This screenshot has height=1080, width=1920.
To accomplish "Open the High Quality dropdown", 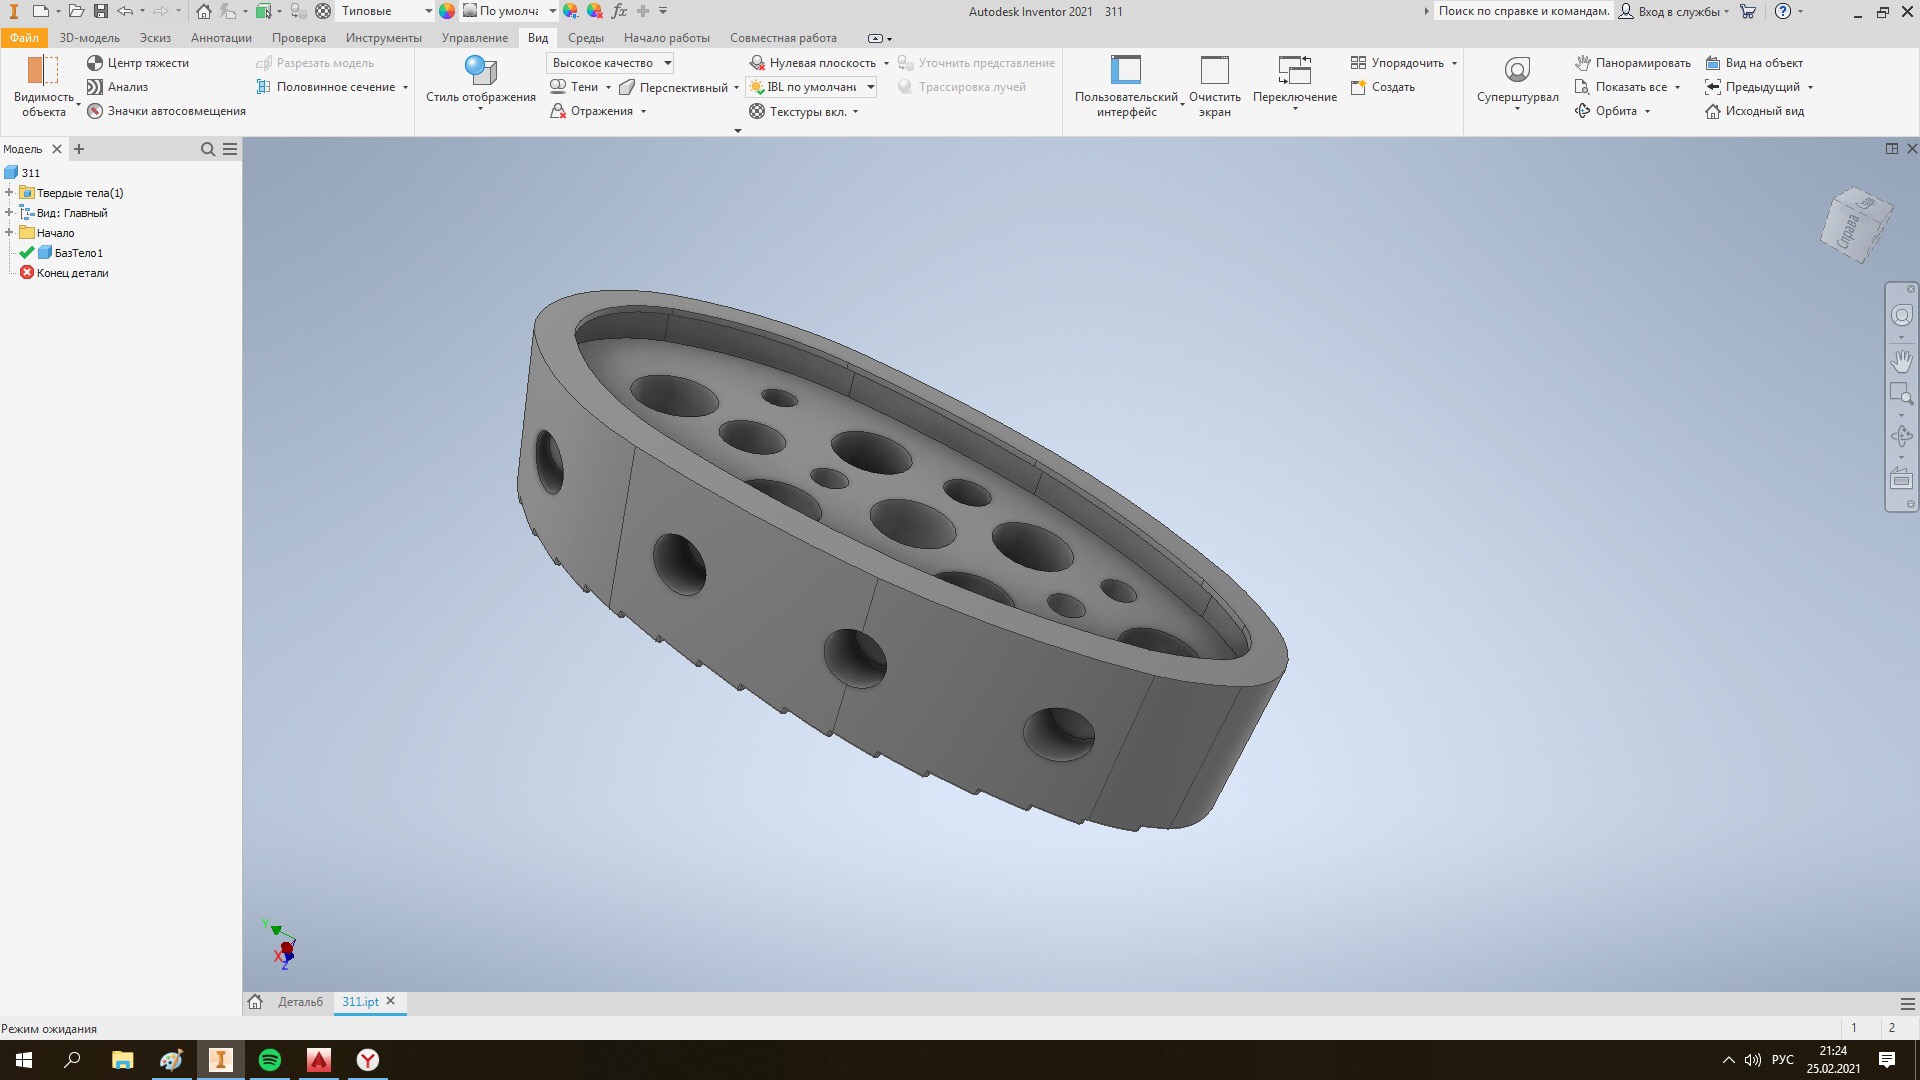I will click(x=667, y=63).
